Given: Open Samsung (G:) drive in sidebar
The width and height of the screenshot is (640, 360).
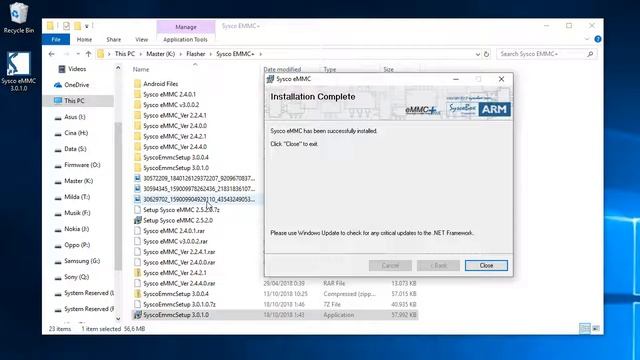Looking at the screenshot, I should pyautogui.click(x=82, y=261).
